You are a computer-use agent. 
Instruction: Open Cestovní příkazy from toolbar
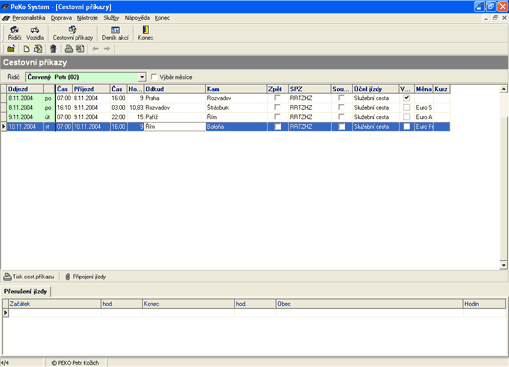tap(73, 33)
